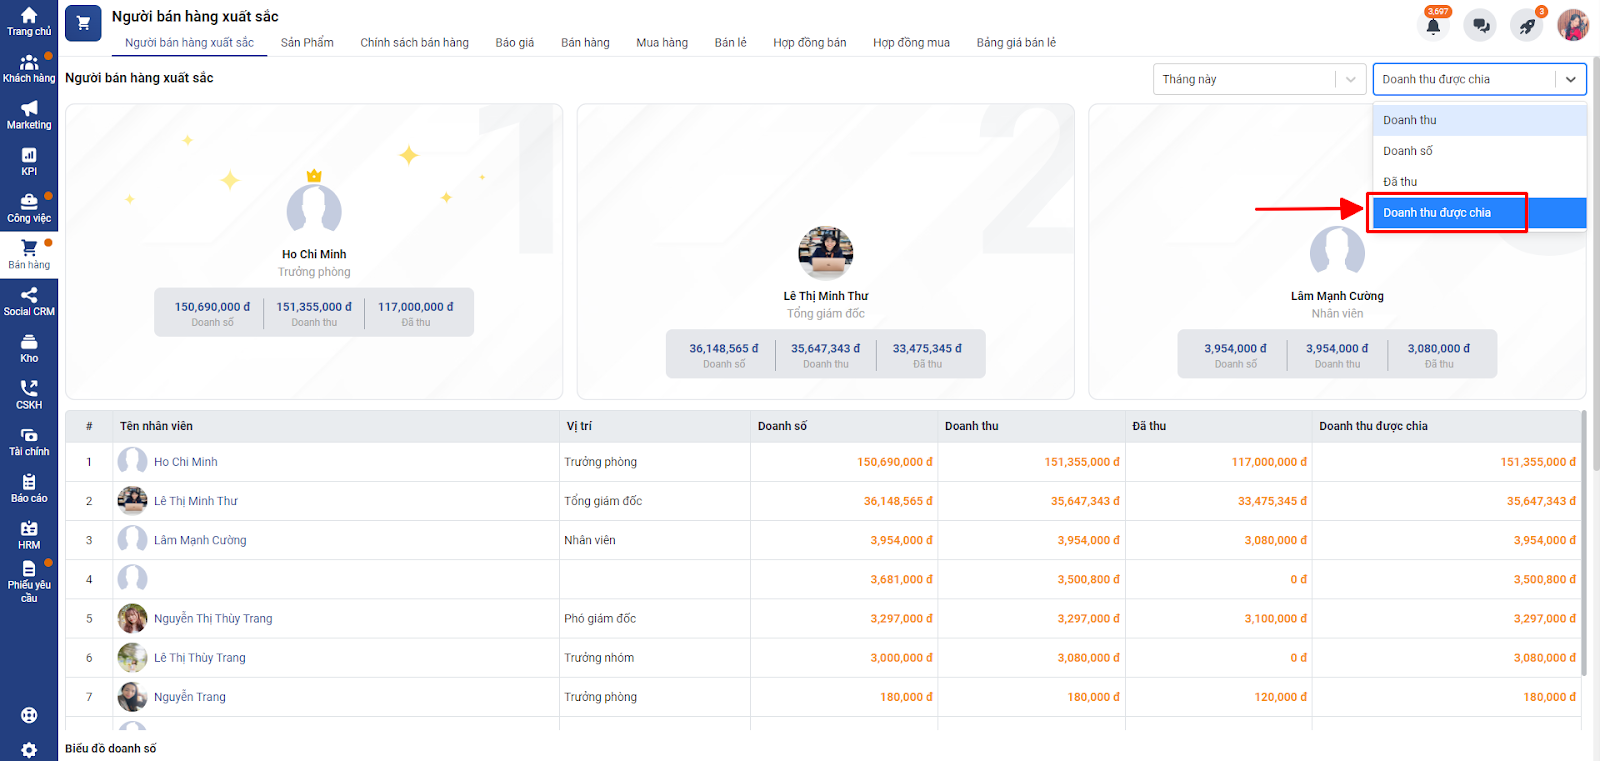
Task: Expand Doanh thu được chia metric dropdown
Action: [x=1480, y=79]
